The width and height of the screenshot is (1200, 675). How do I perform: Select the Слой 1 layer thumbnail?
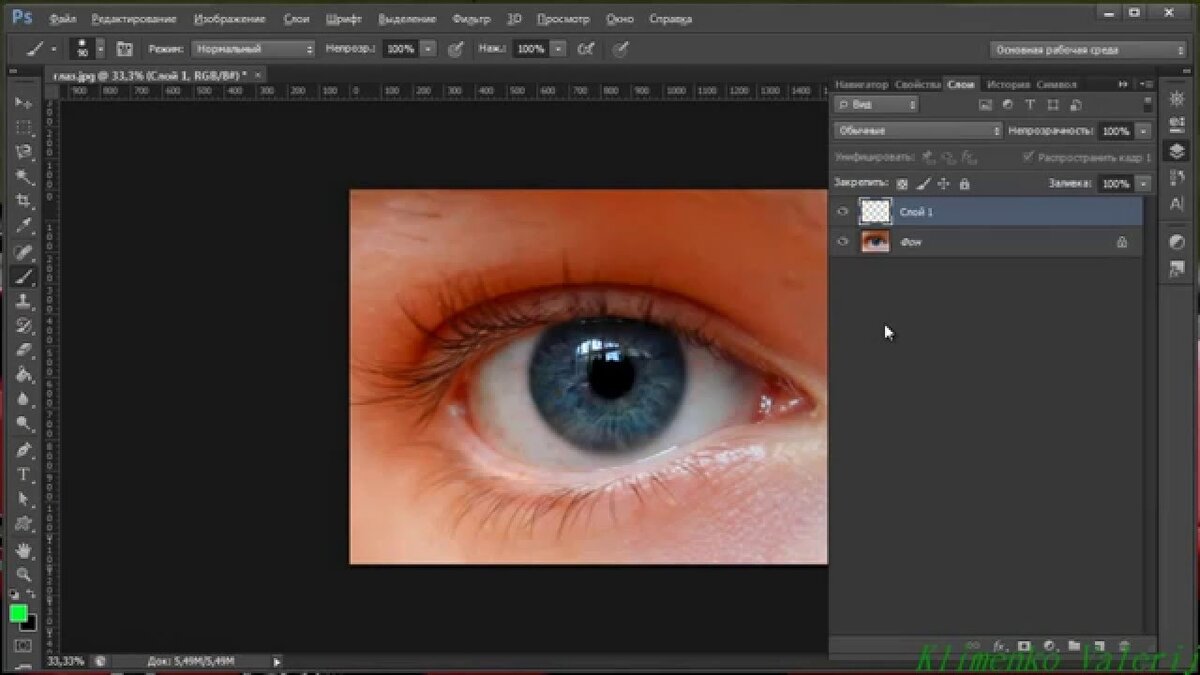875,212
